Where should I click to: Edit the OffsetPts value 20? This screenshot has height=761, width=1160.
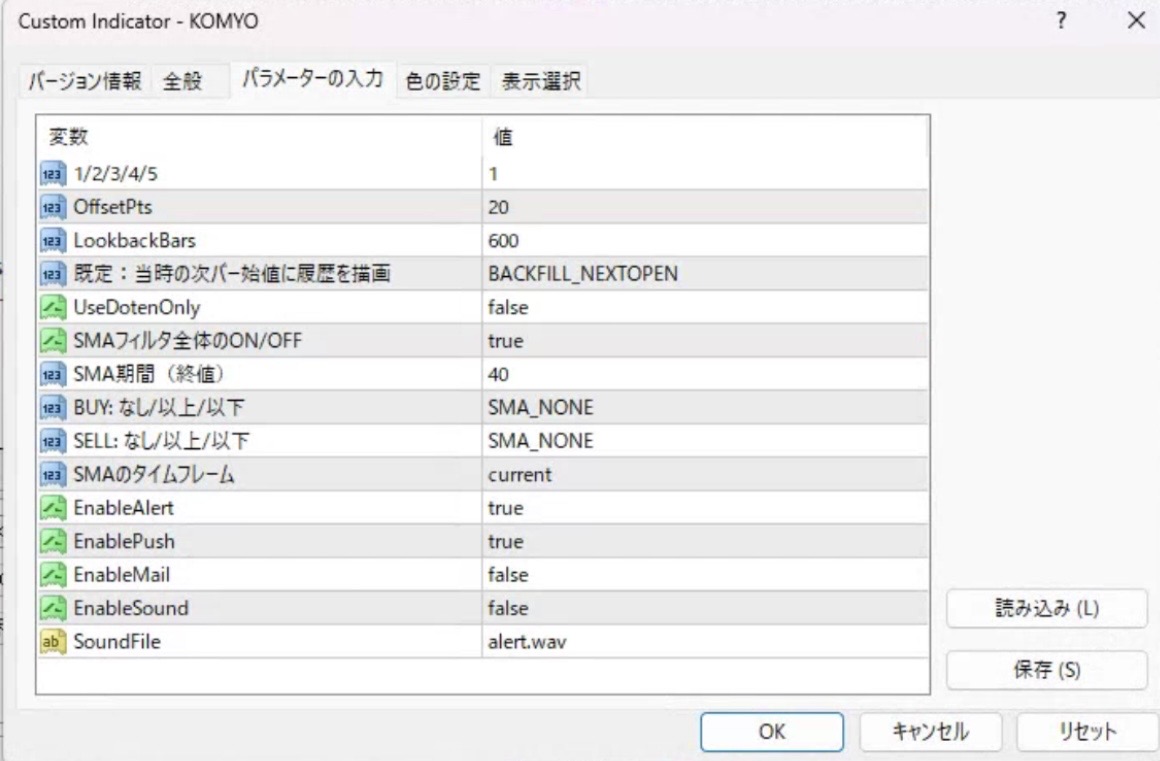pyautogui.click(x=705, y=207)
